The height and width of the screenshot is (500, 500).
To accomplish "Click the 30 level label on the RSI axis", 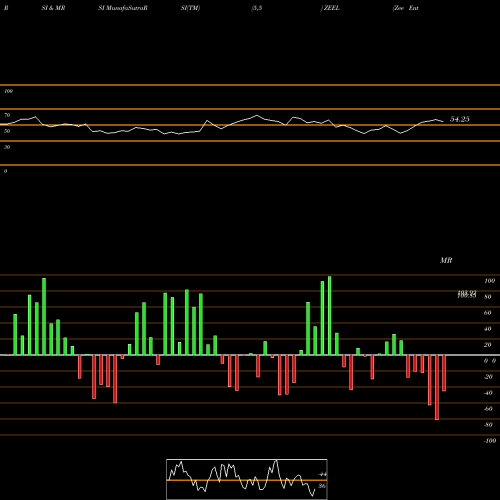I will pos(7,147).
